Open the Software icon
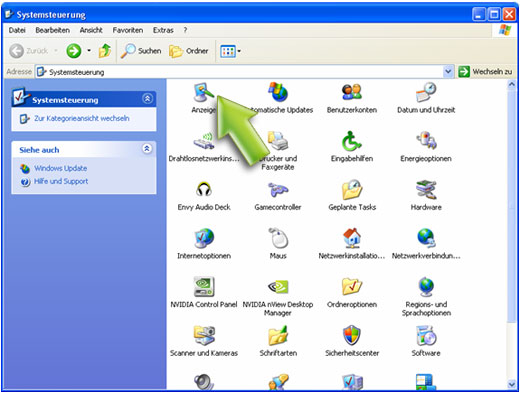This screenshot has width=520, height=393. (x=426, y=336)
